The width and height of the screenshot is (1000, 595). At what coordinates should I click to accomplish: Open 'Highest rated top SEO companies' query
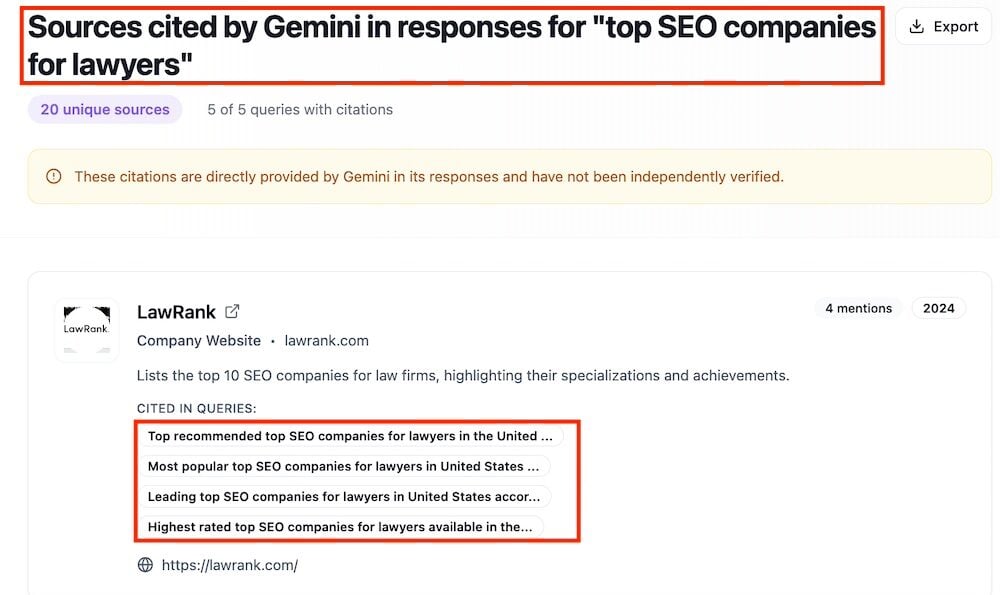[x=340, y=527]
